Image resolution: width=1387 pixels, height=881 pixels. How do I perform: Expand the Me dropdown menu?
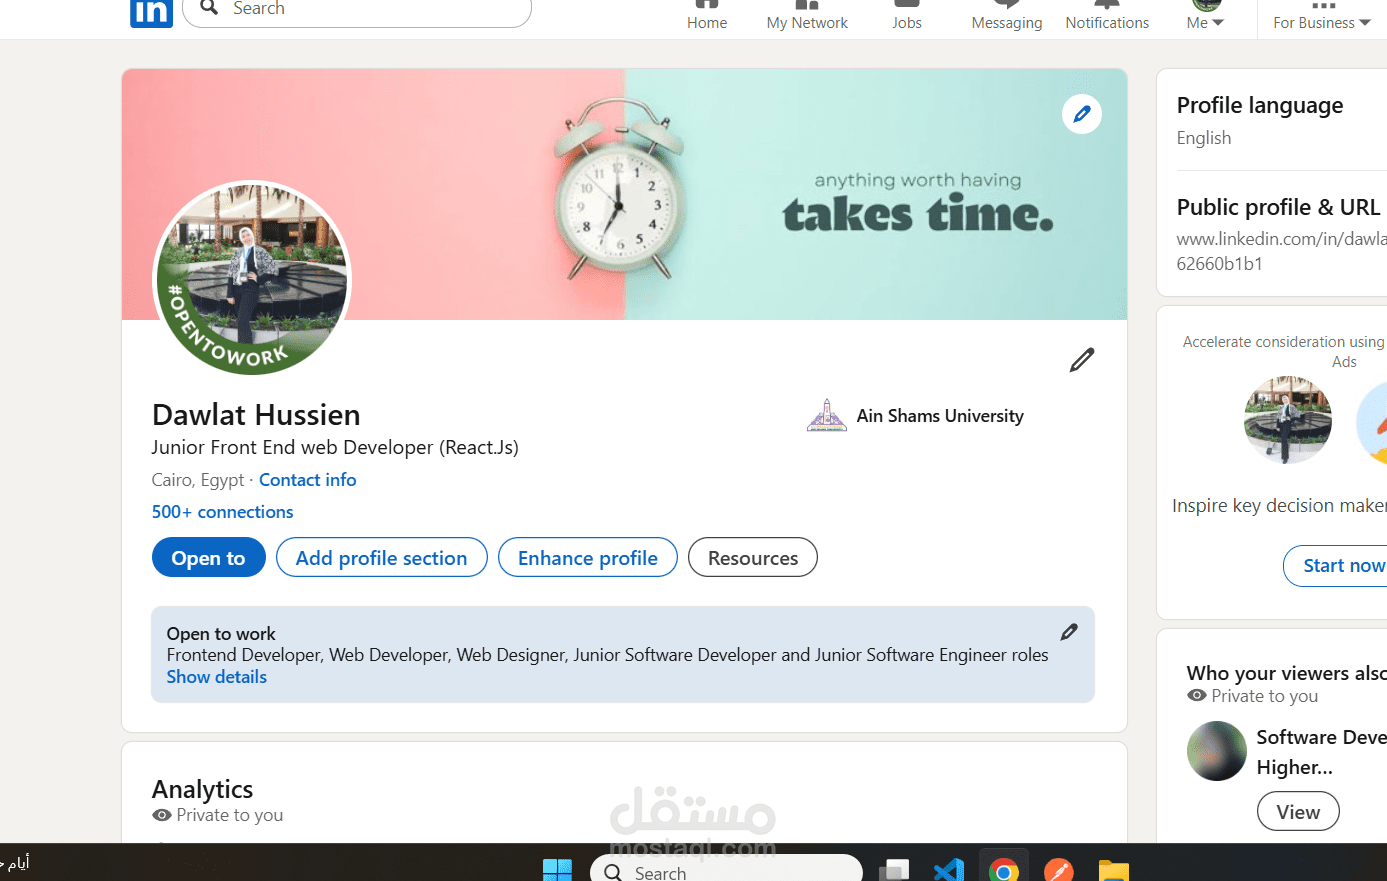pos(1206,16)
